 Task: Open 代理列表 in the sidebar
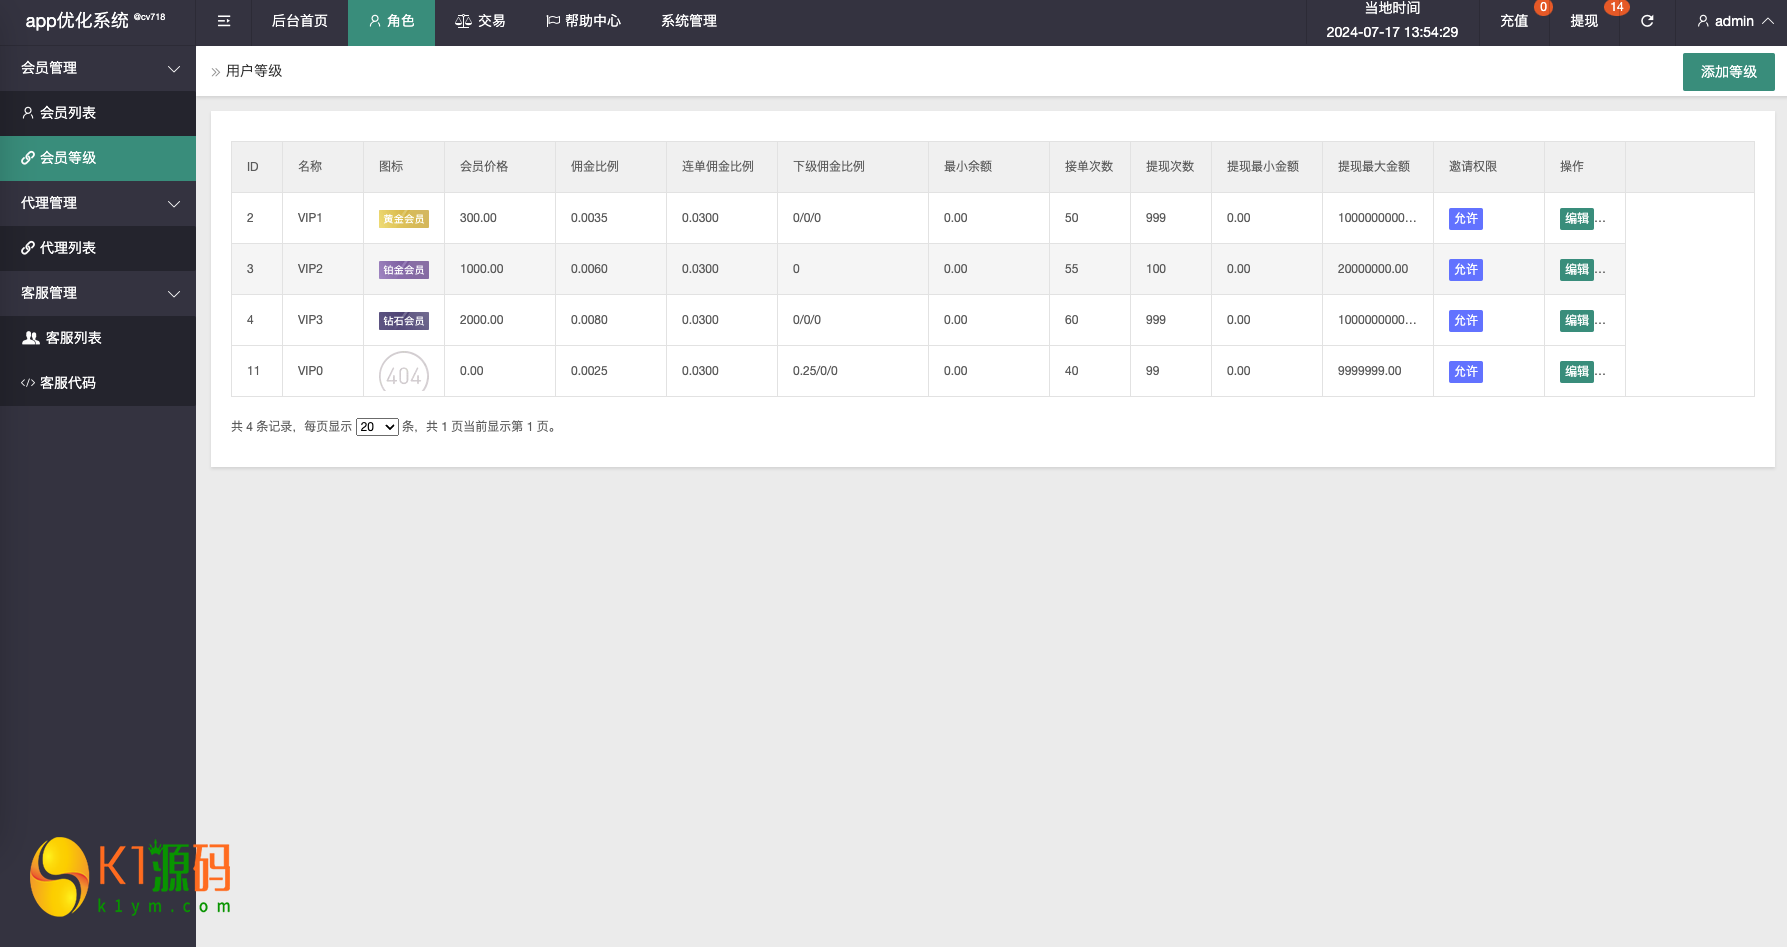click(x=98, y=248)
